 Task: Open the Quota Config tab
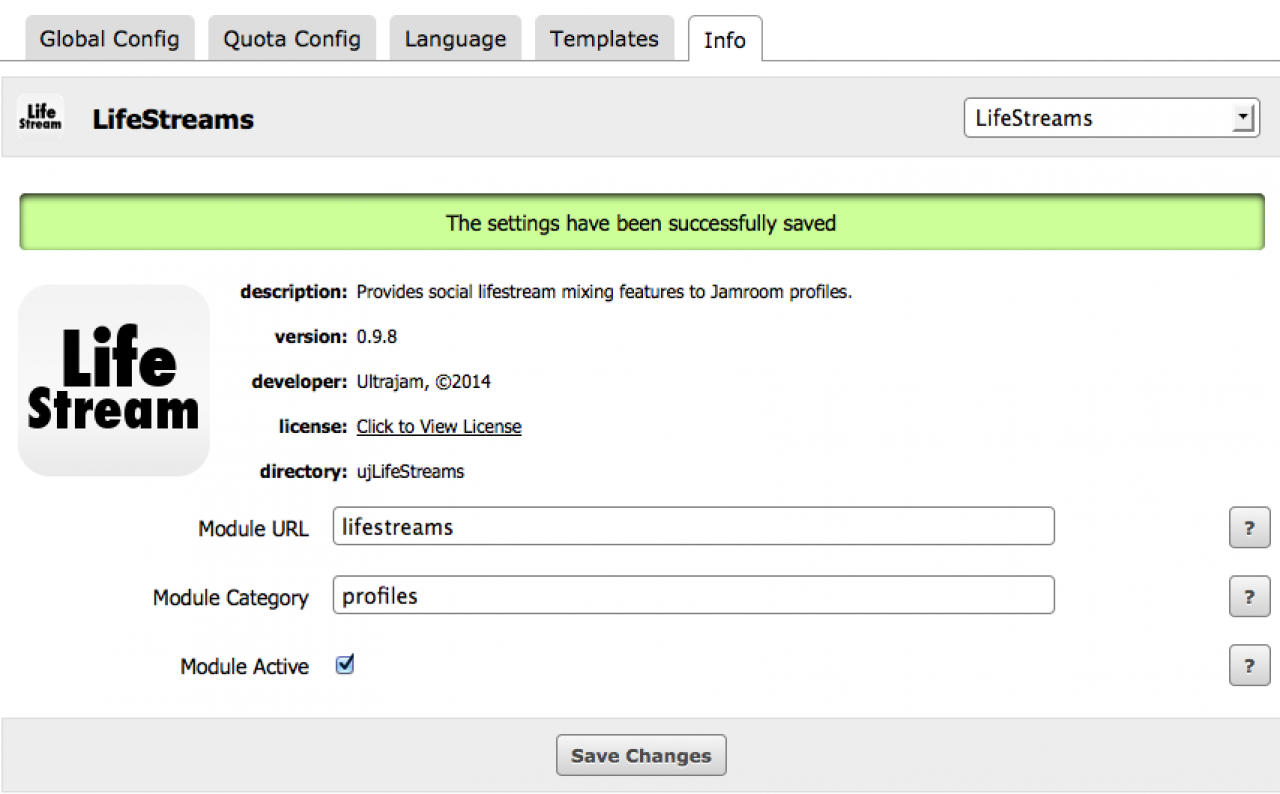292,39
